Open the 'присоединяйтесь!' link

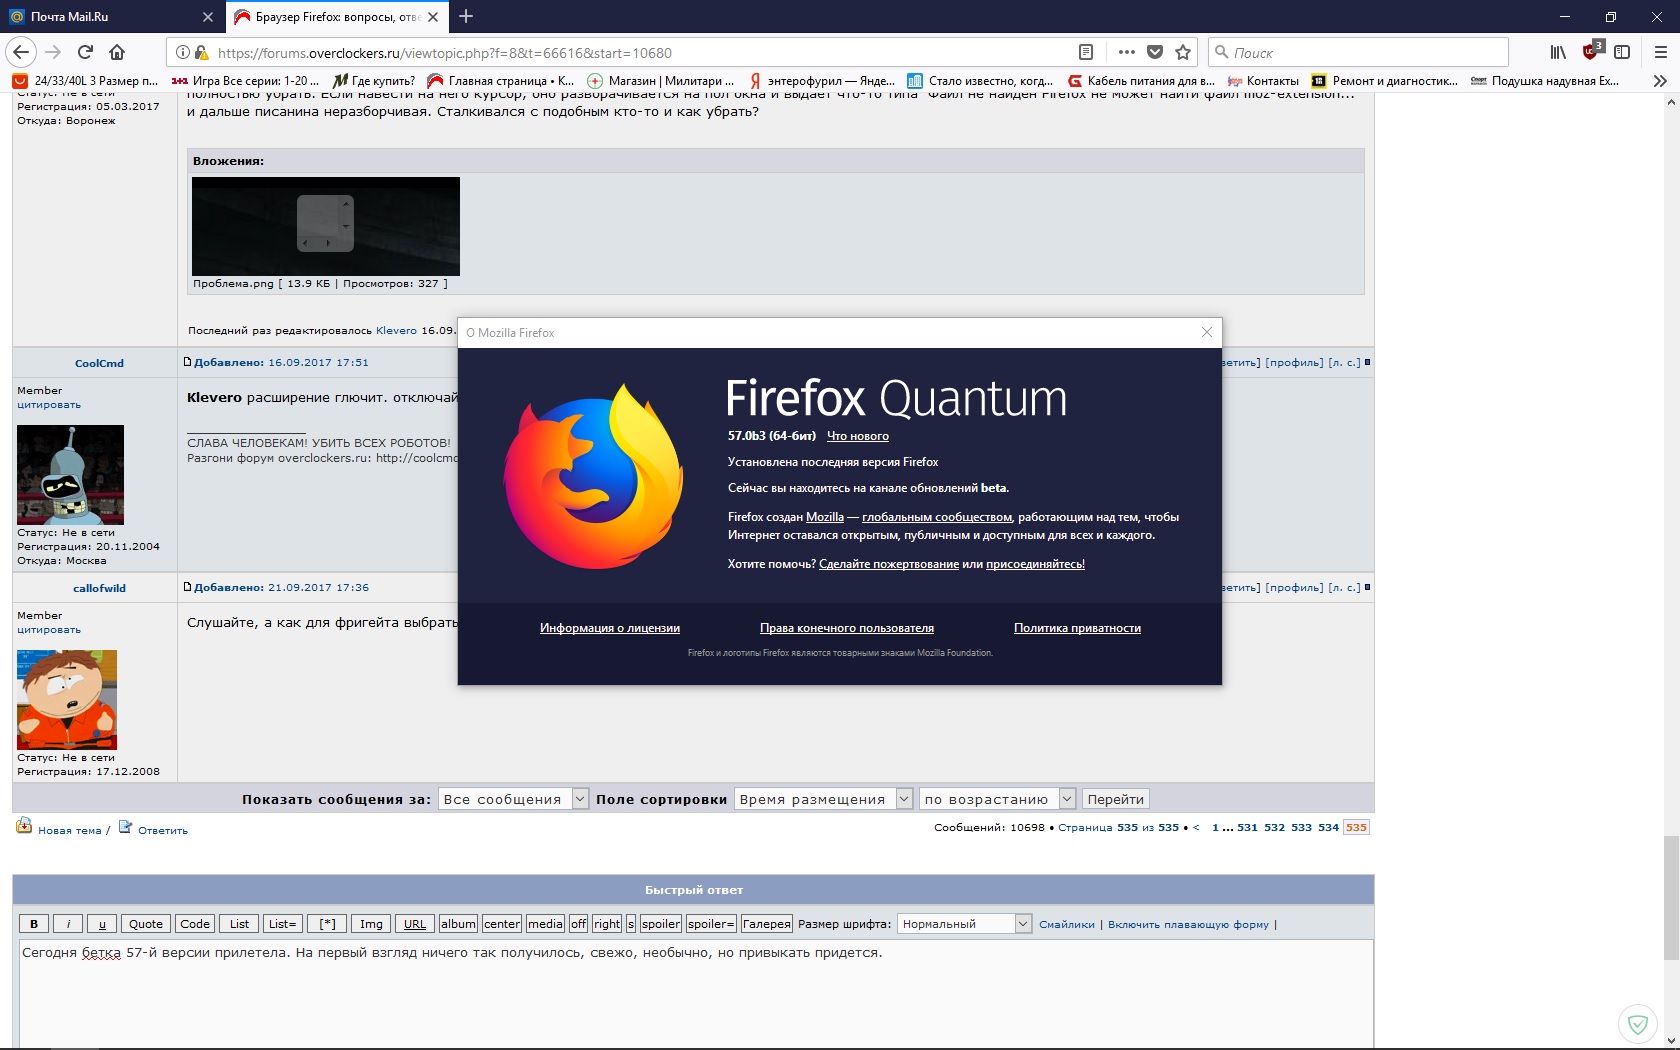click(1035, 564)
